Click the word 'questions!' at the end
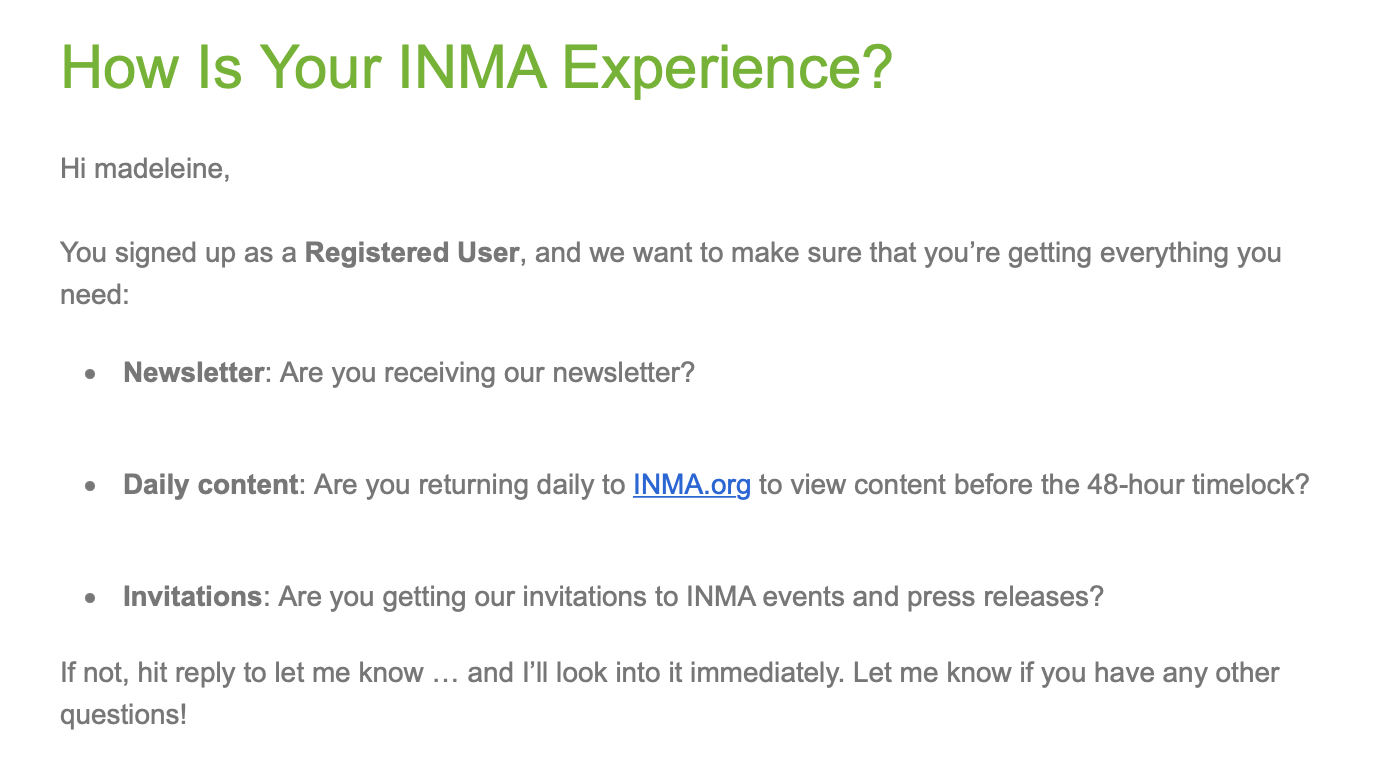This screenshot has width=1378, height=760. click(124, 716)
